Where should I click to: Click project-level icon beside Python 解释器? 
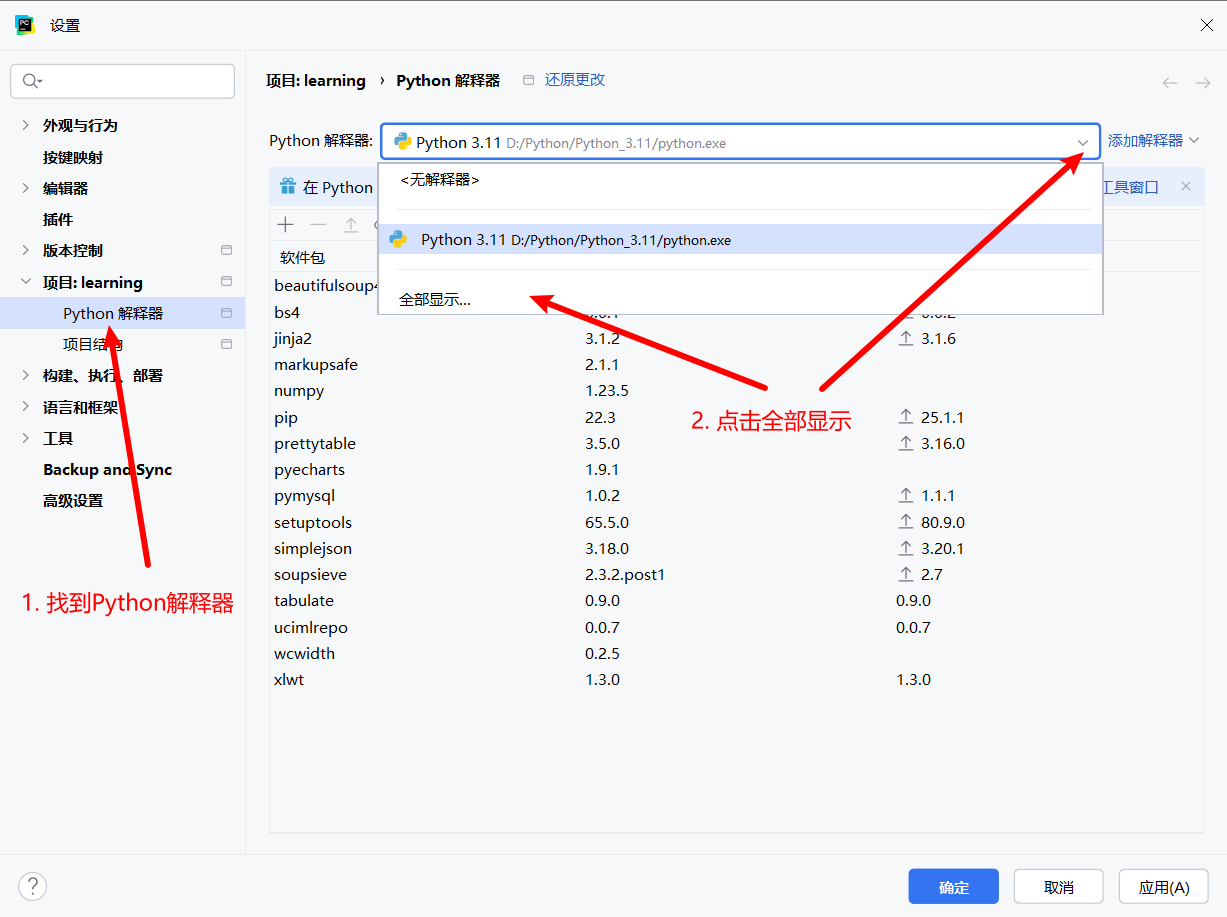click(226, 313)
